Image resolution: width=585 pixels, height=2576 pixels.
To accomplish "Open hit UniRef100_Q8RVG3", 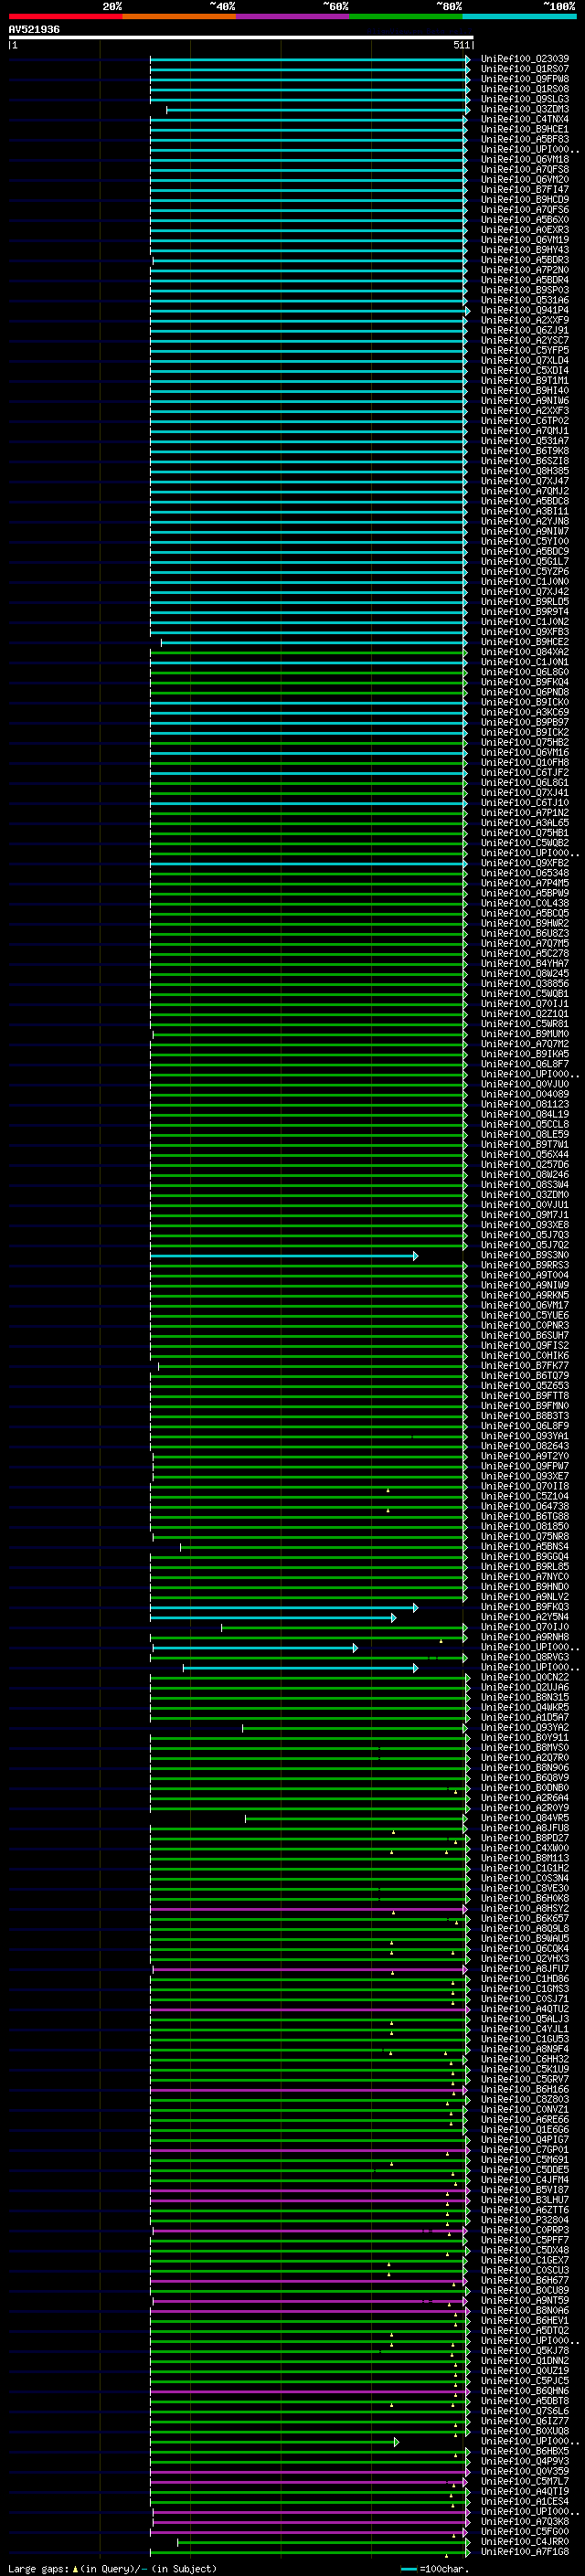I will pyautogui.click(x=525, y=1657).
